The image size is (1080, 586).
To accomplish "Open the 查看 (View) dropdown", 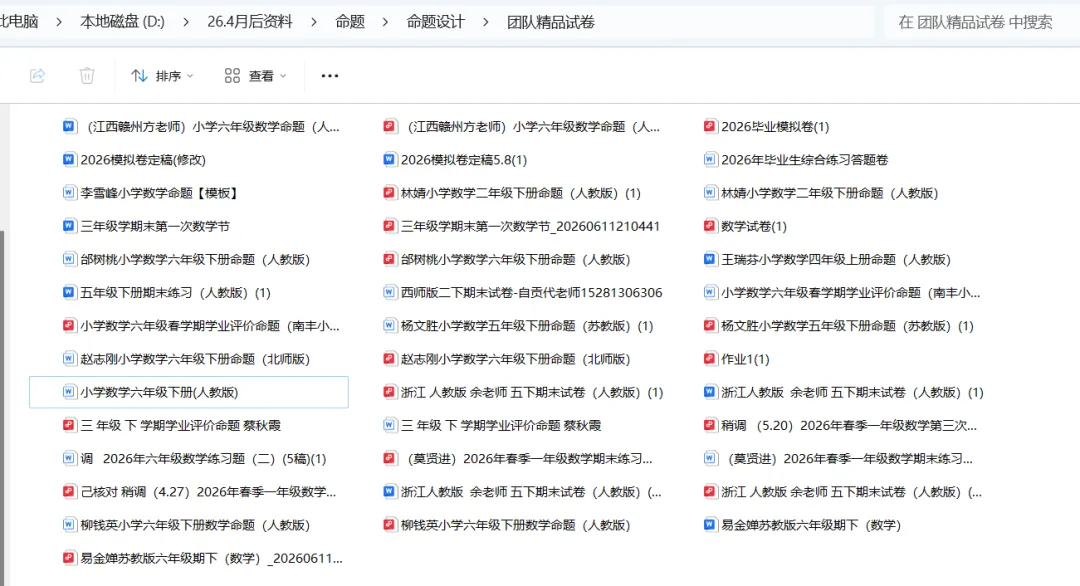I will tap(256, 76).
